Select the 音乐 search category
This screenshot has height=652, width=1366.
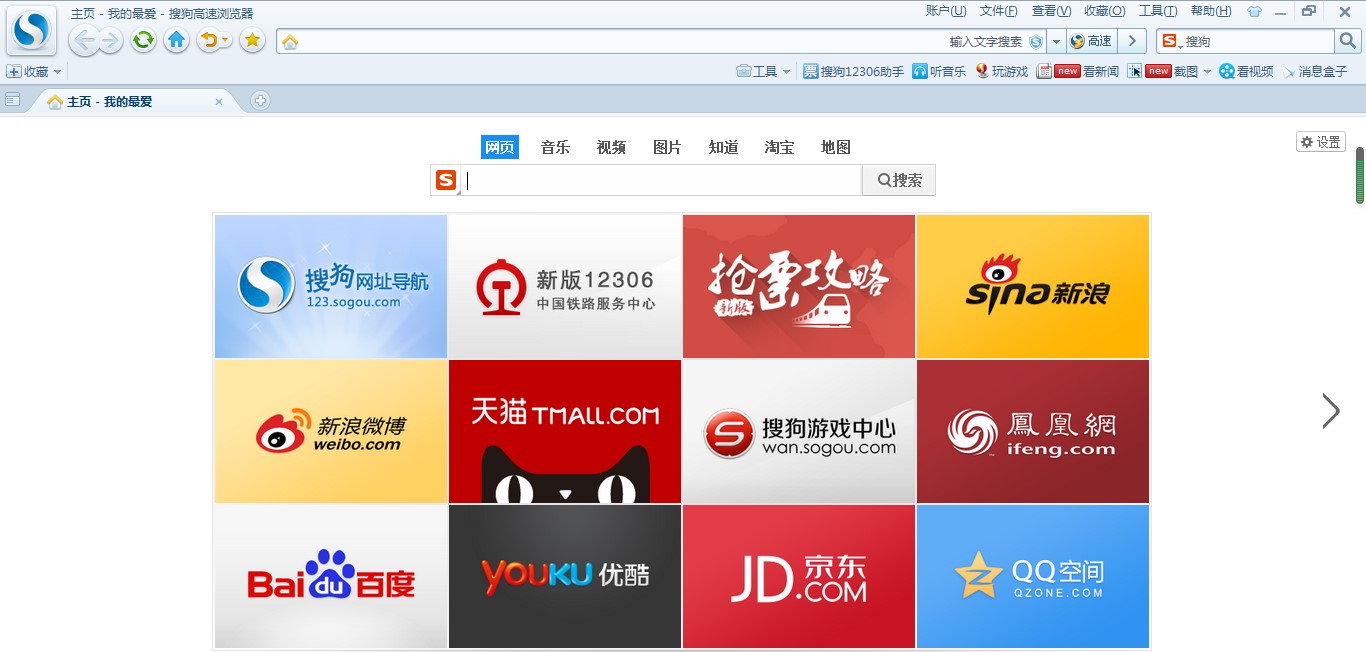point(556,147)
